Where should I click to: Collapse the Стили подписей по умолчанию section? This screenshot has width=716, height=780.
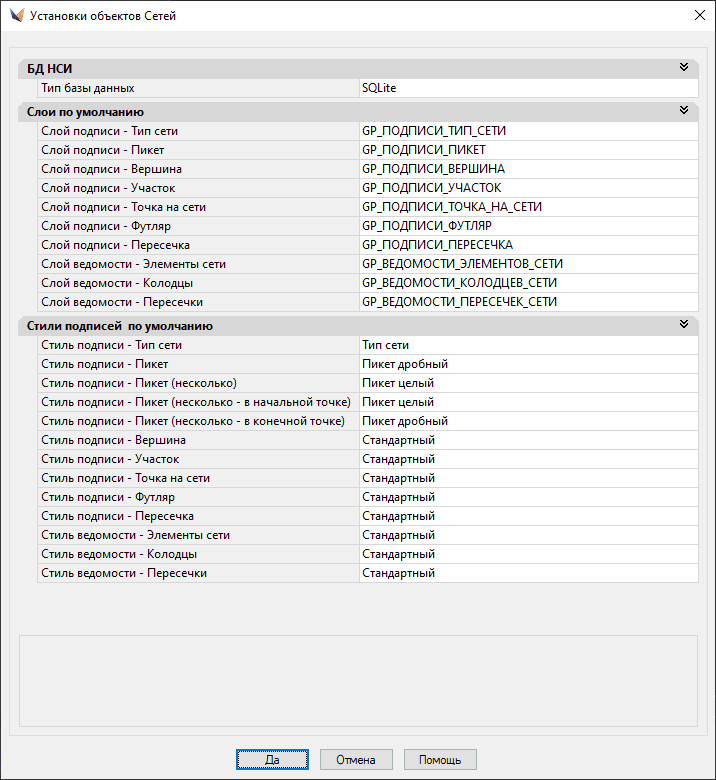(x=684, y=325)
